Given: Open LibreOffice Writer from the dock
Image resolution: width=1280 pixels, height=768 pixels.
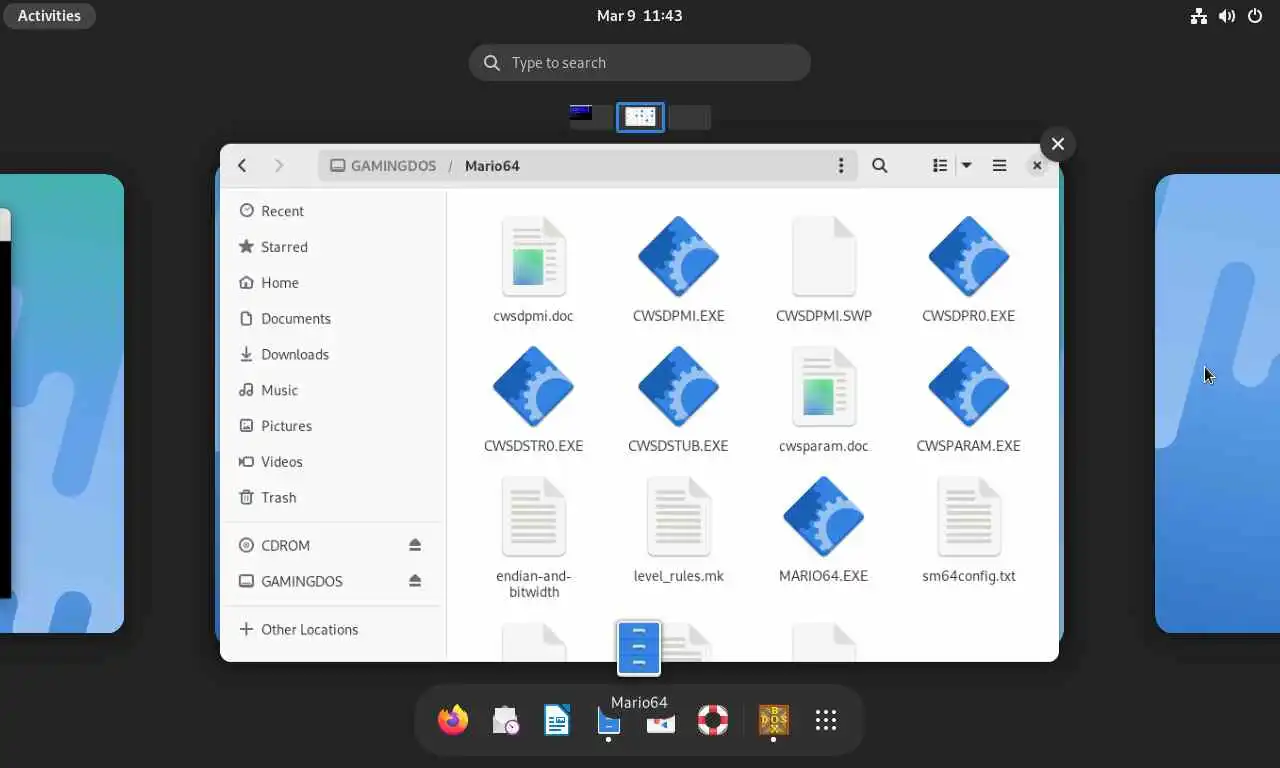Looking at the screenshot, I should [557, 720].
